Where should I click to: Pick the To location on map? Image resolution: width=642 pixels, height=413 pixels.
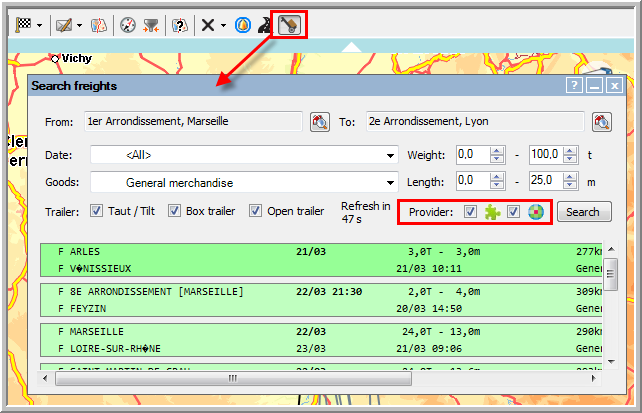602,122
